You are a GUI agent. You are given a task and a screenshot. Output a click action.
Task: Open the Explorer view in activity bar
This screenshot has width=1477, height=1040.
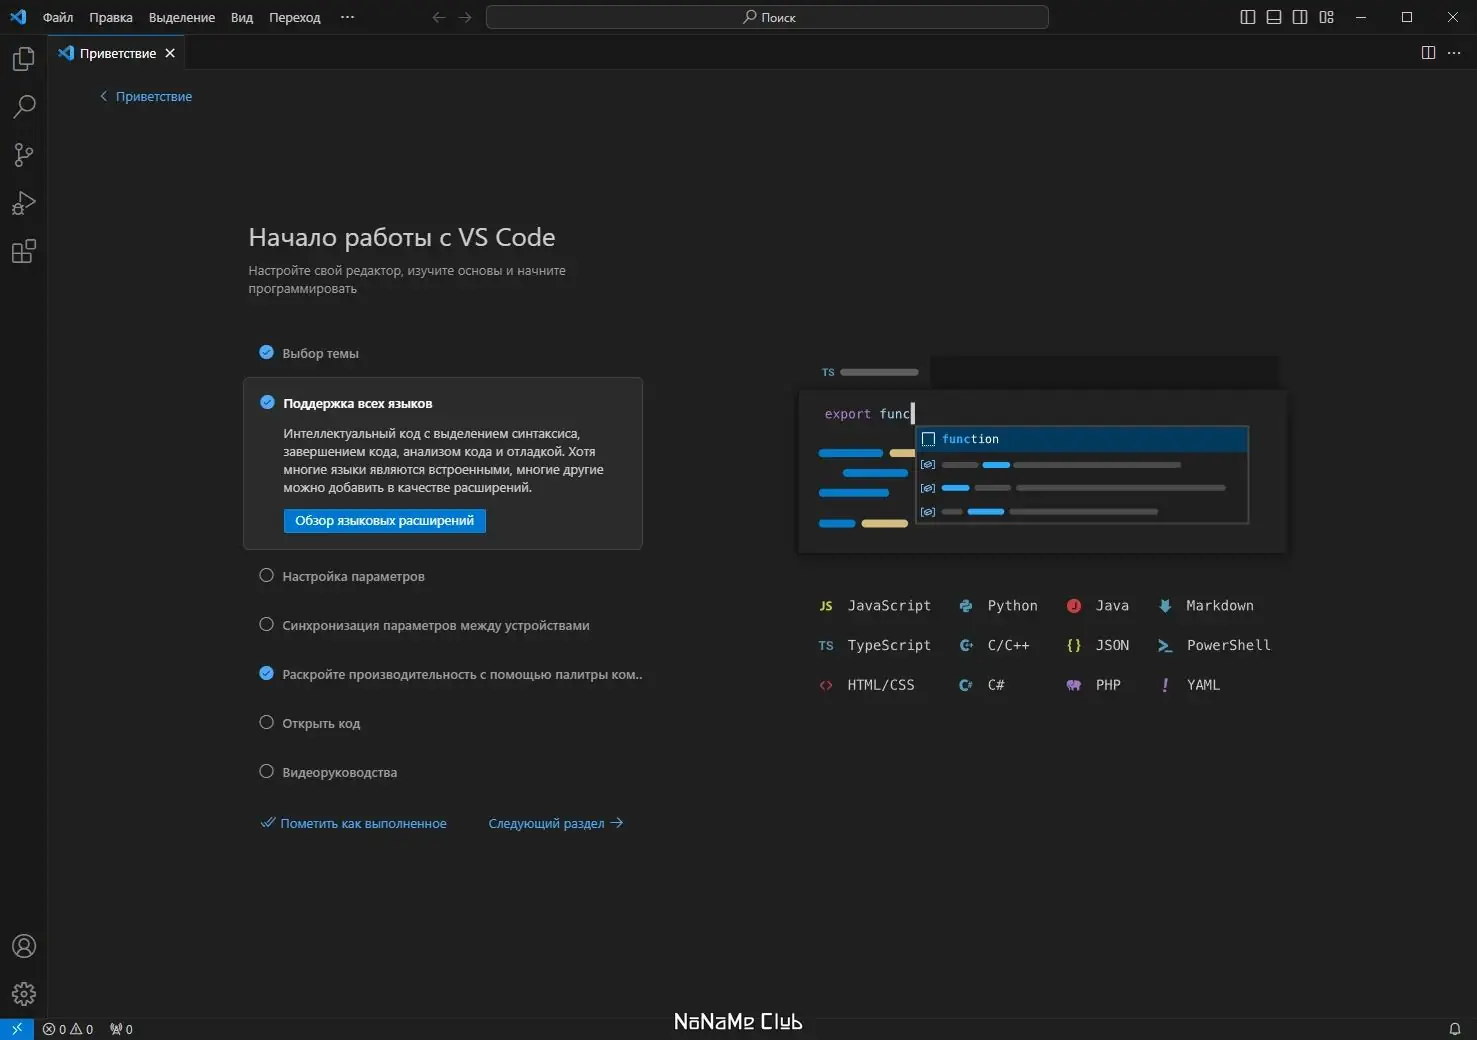24,60
